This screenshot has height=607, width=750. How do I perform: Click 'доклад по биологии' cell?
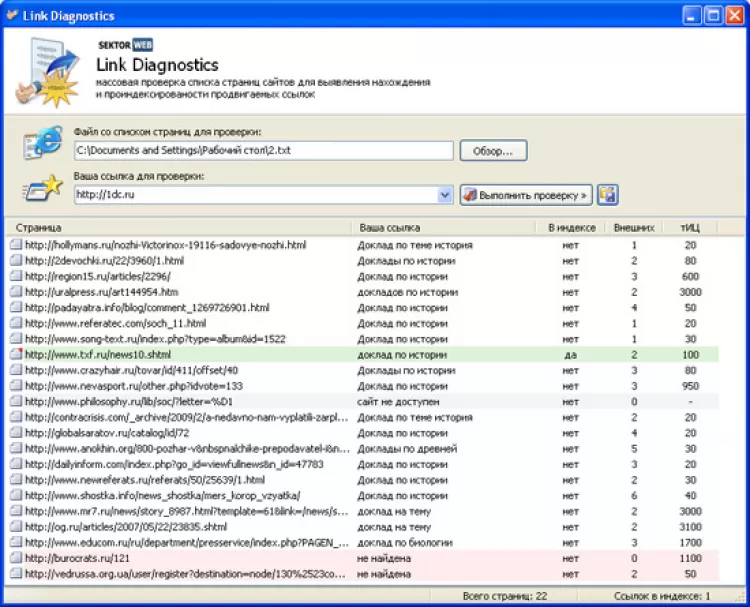(x=405, y=542)
